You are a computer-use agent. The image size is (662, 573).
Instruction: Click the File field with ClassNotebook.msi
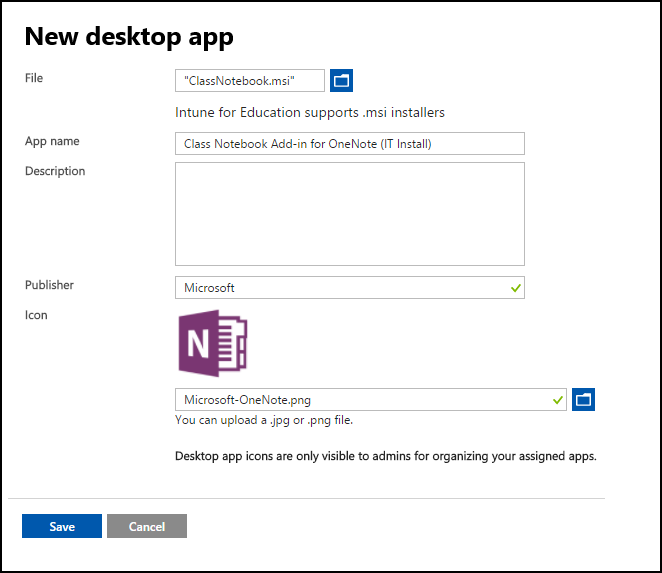(250, 80)
